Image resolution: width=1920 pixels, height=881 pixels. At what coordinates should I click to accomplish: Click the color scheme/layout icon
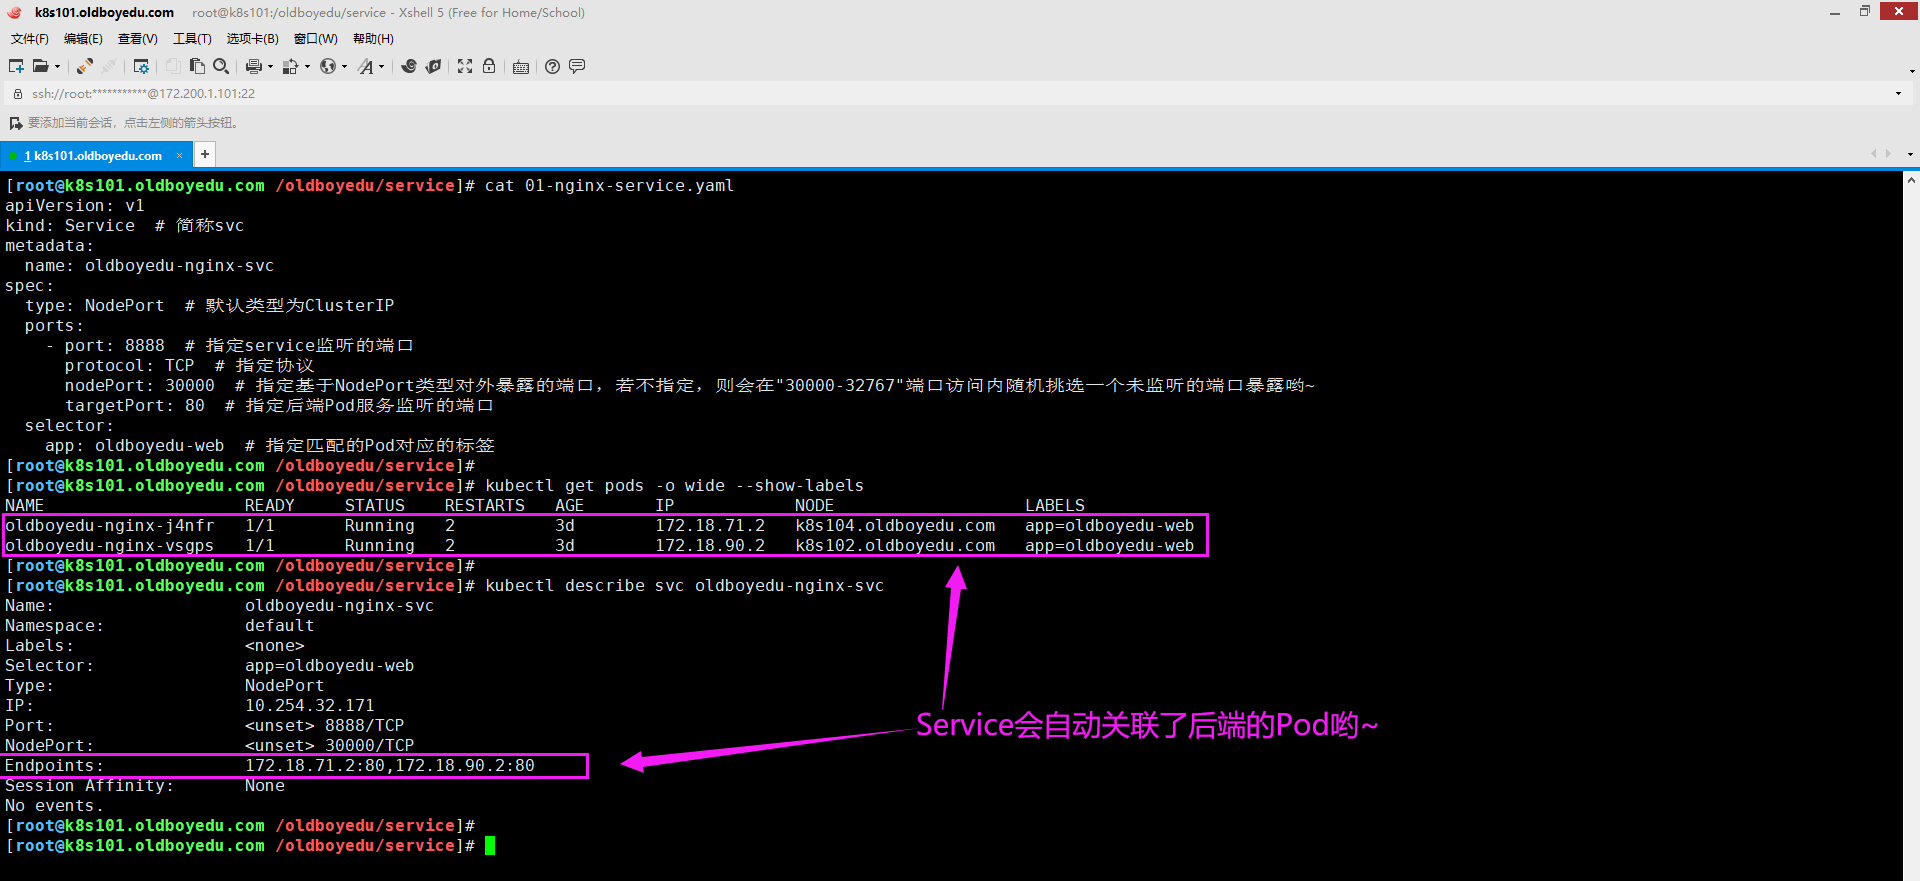tap(290, 66)
